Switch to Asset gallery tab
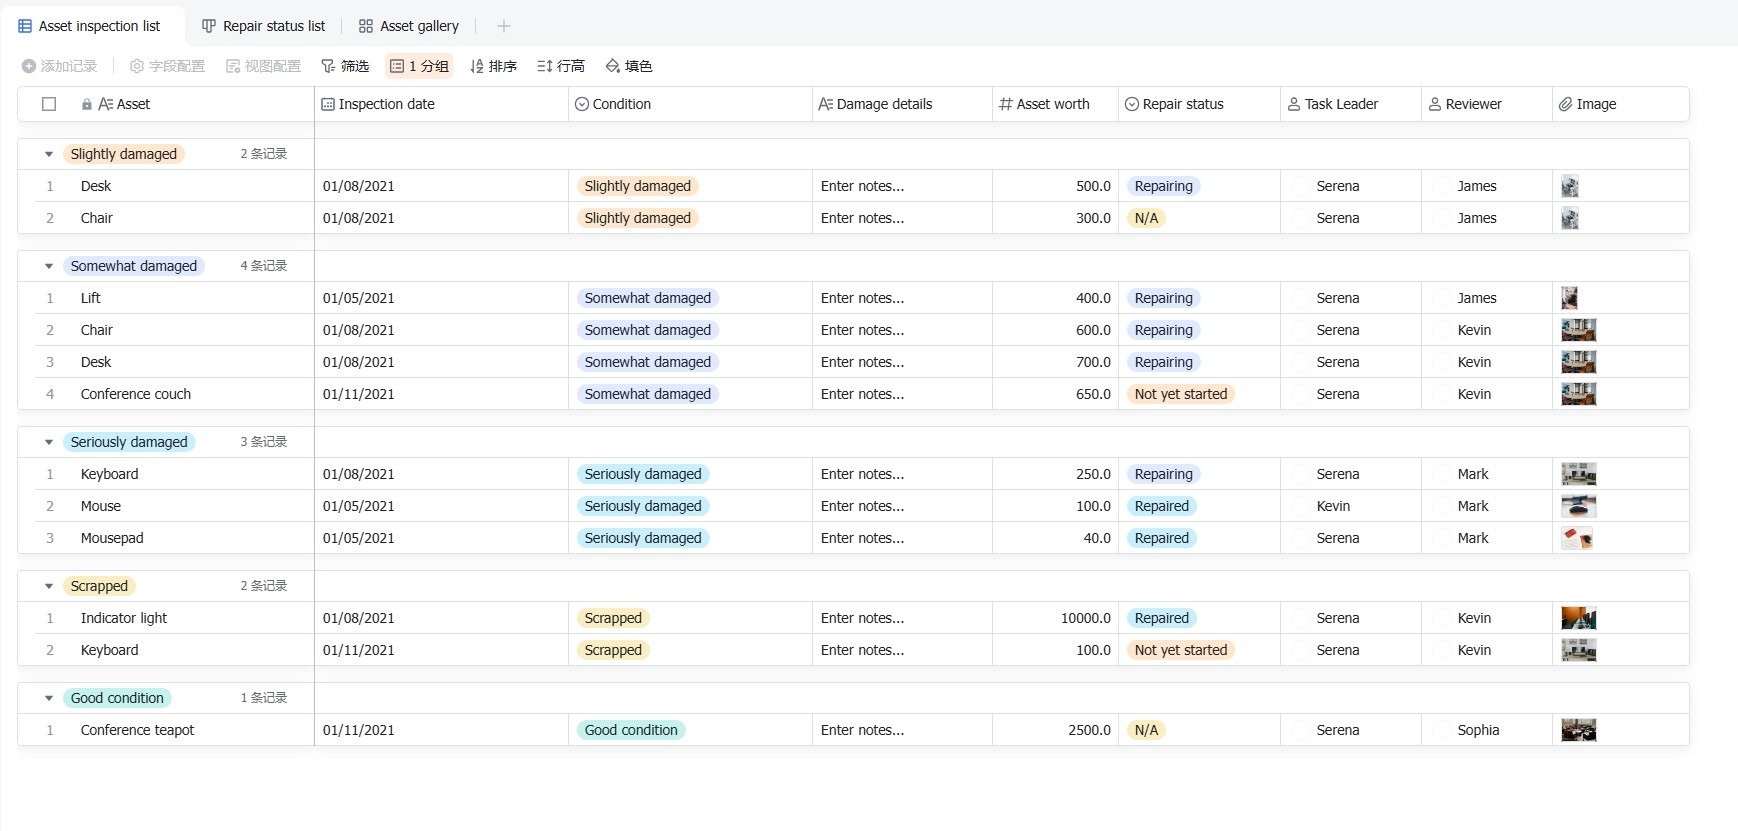 (409, 26)
